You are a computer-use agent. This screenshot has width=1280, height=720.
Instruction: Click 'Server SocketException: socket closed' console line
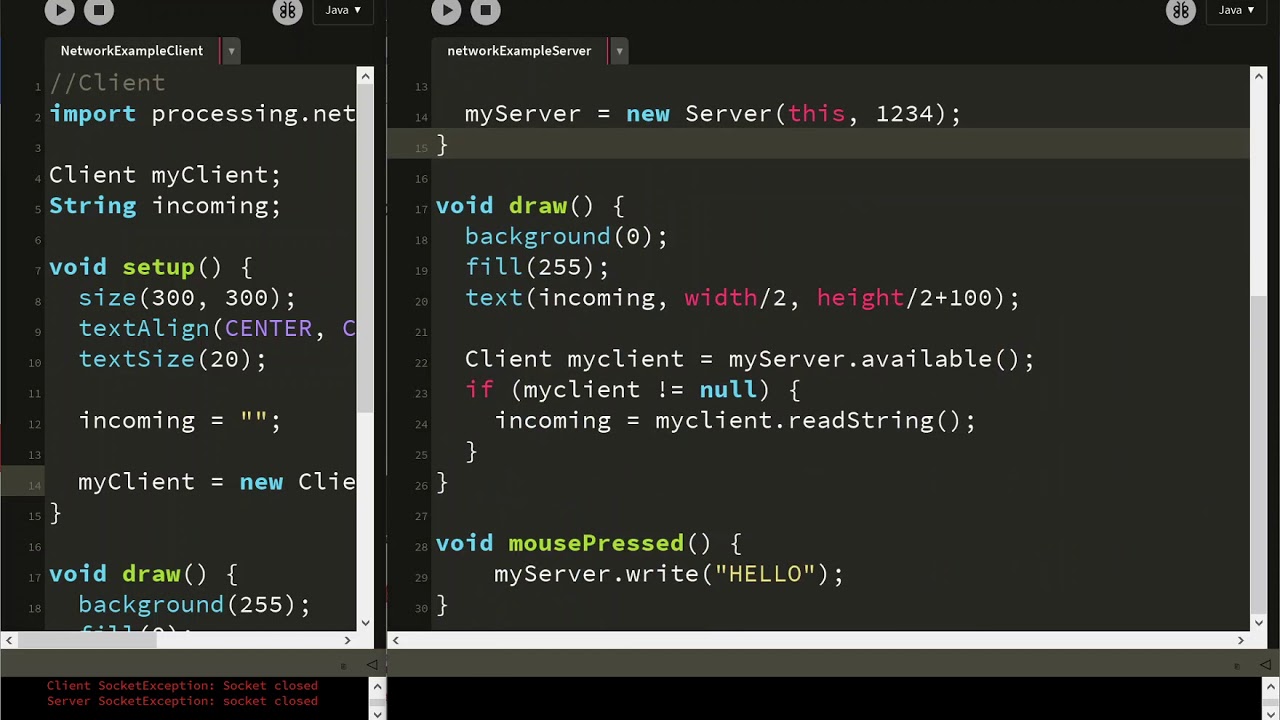click(x=182, y=701)
